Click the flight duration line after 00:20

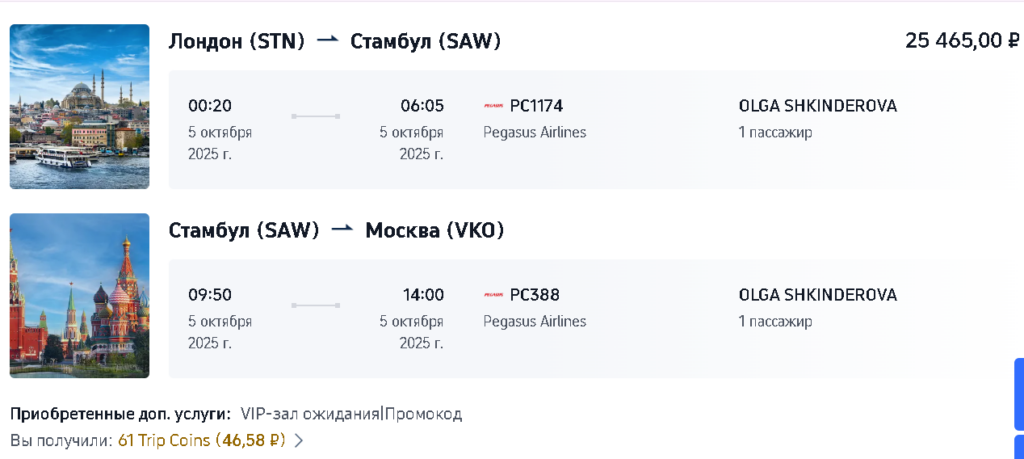(x=315, y=117)
